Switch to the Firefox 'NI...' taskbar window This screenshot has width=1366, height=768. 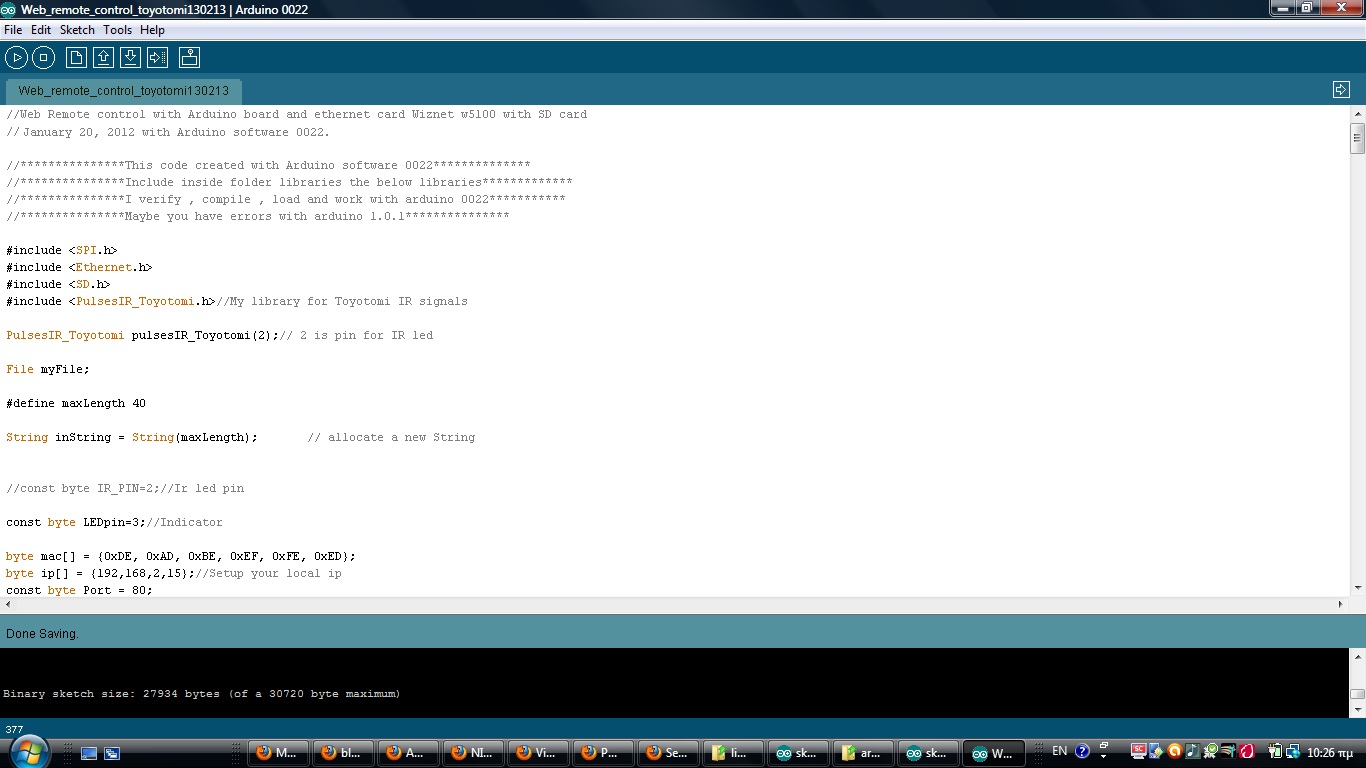click(x=472, y=753)
